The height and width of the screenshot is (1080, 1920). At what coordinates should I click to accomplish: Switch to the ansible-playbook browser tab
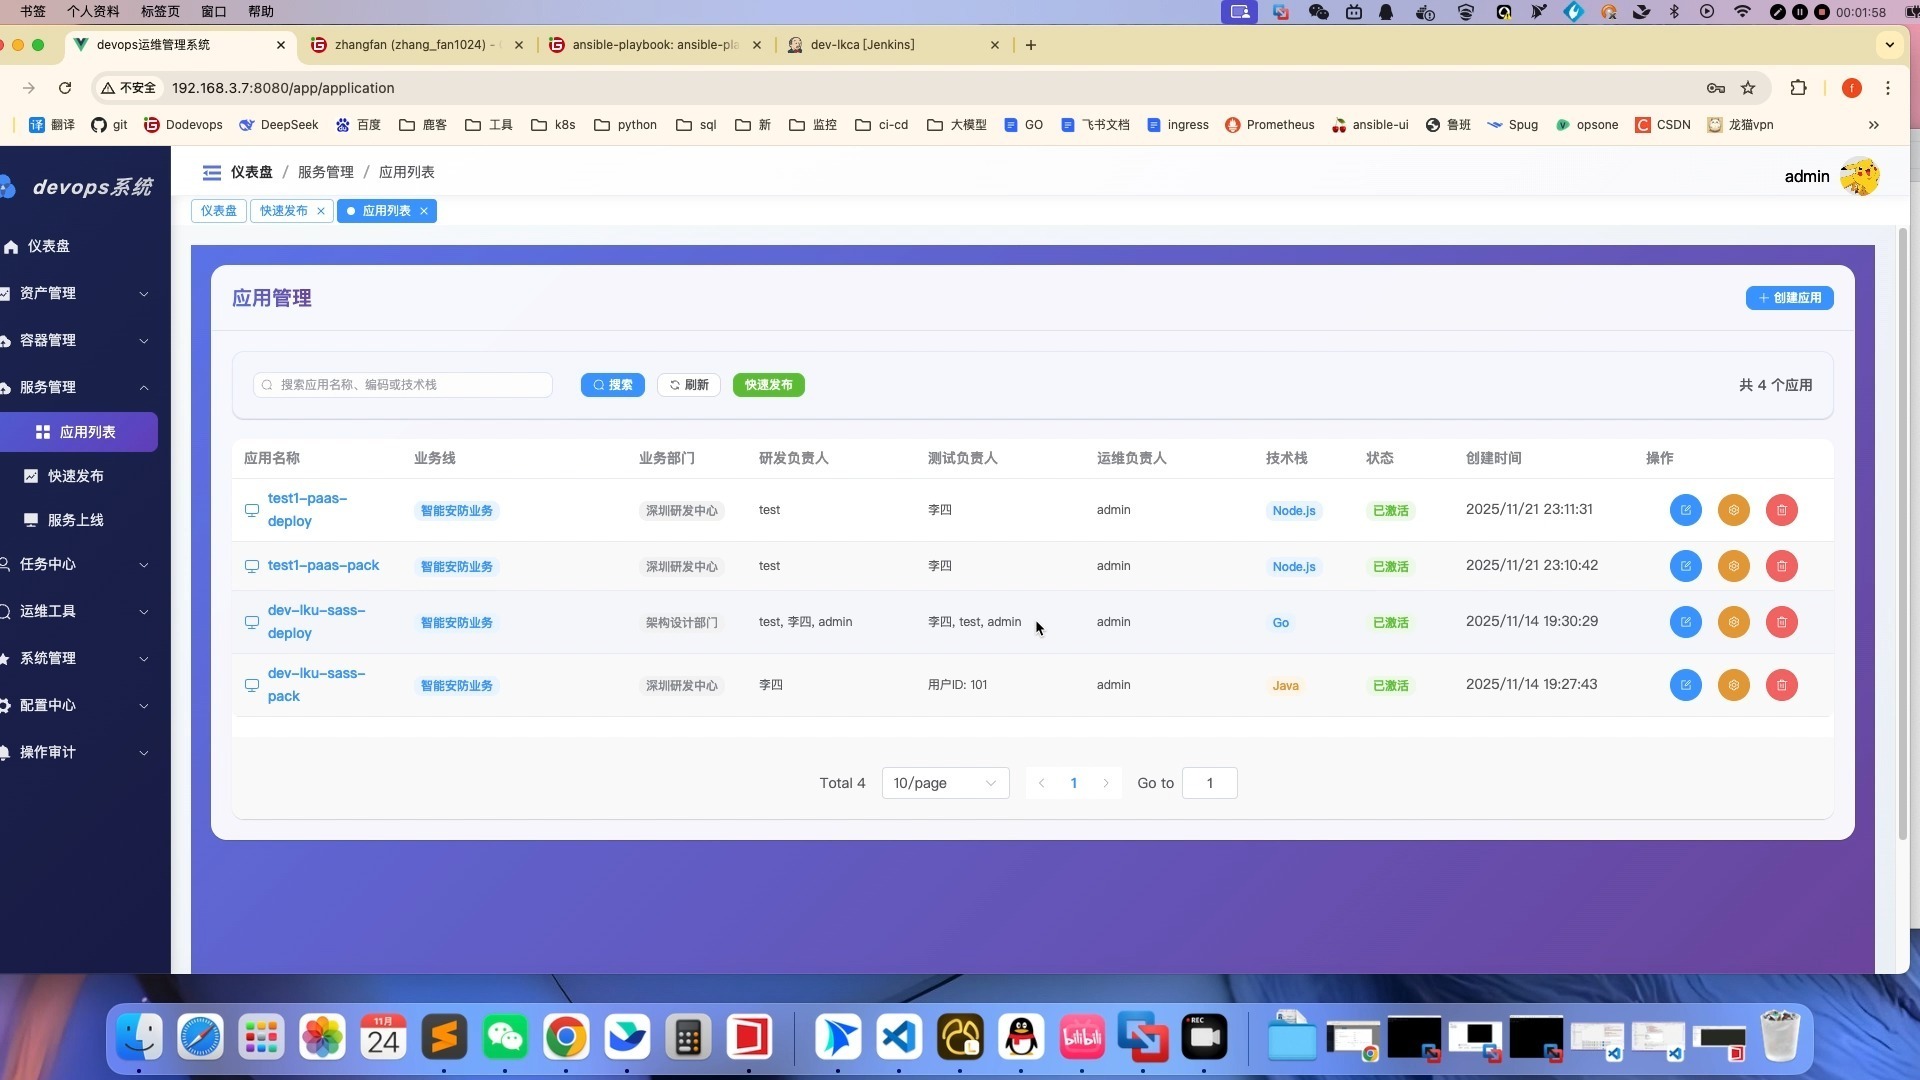coord(655,45)
